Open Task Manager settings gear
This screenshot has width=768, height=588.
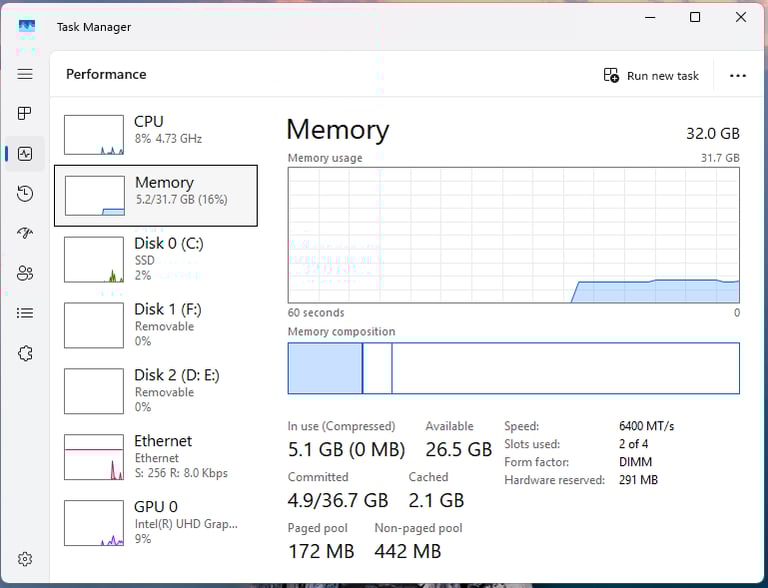pyautogui.click(x=25, y=559)
